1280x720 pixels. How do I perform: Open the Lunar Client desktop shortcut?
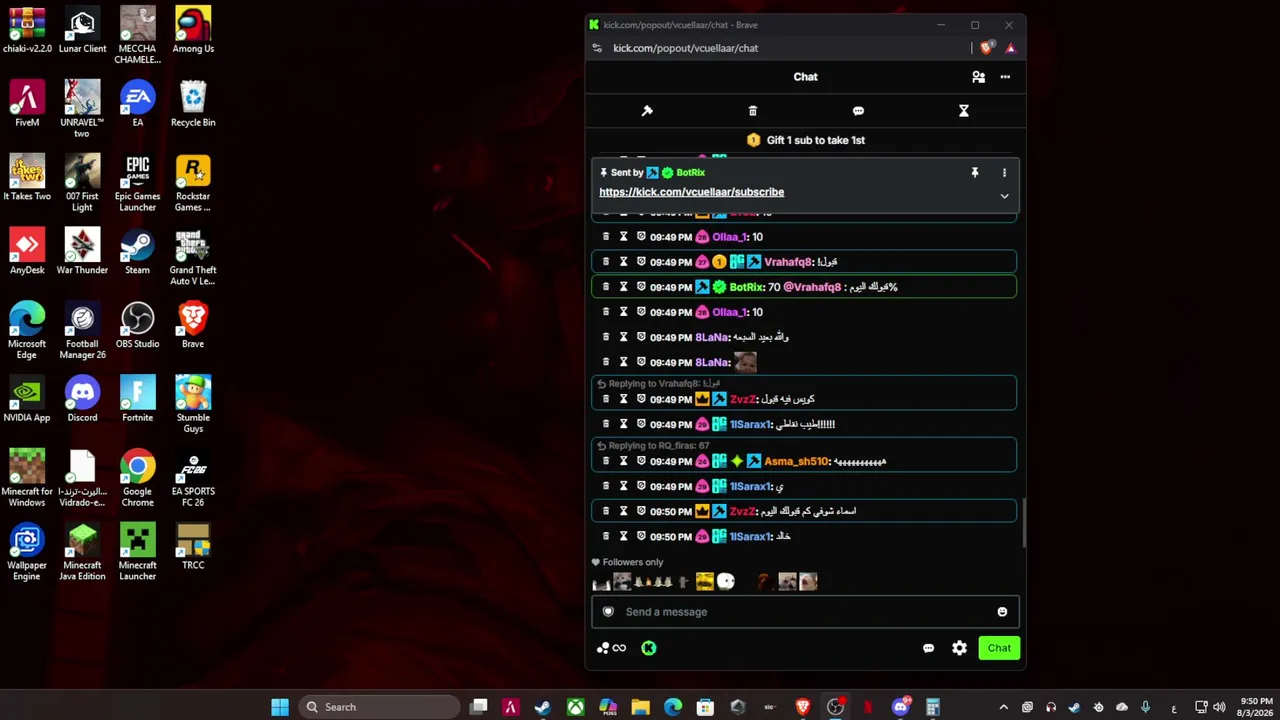(x=82, y=32)
